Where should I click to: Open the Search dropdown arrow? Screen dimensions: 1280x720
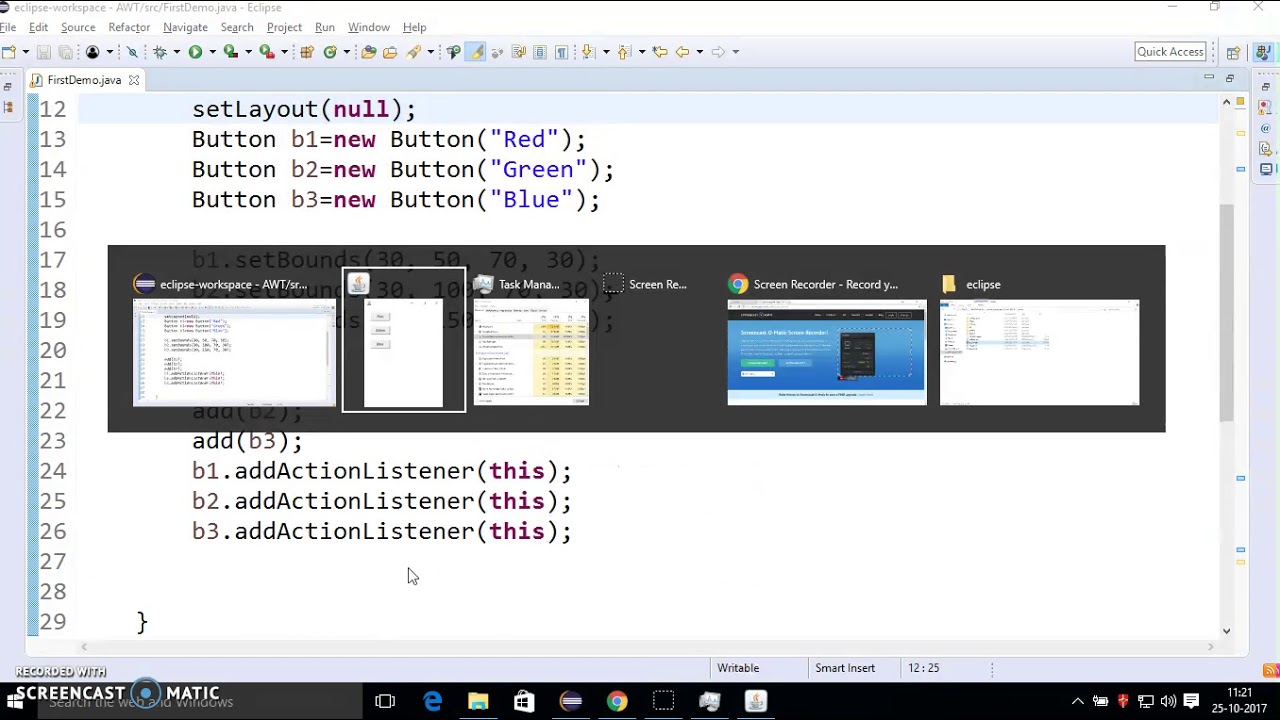[x=430, y=52]
